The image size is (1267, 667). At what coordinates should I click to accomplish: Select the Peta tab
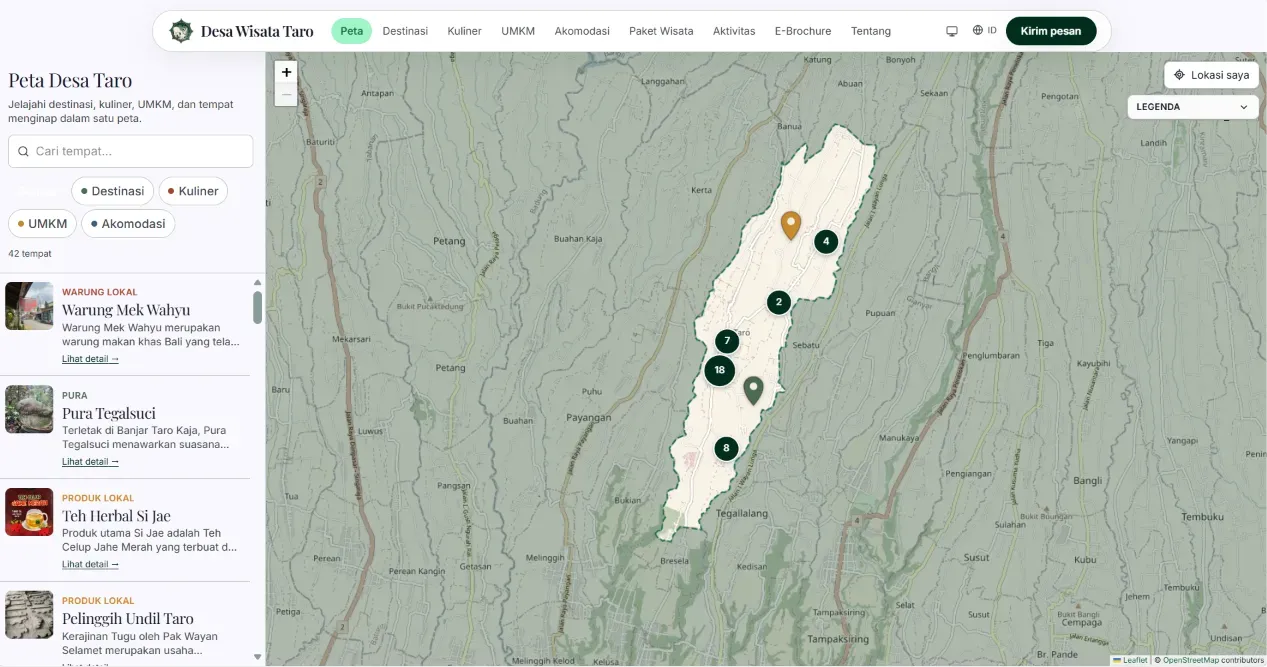pyautogui.click(x=351, y=31)
